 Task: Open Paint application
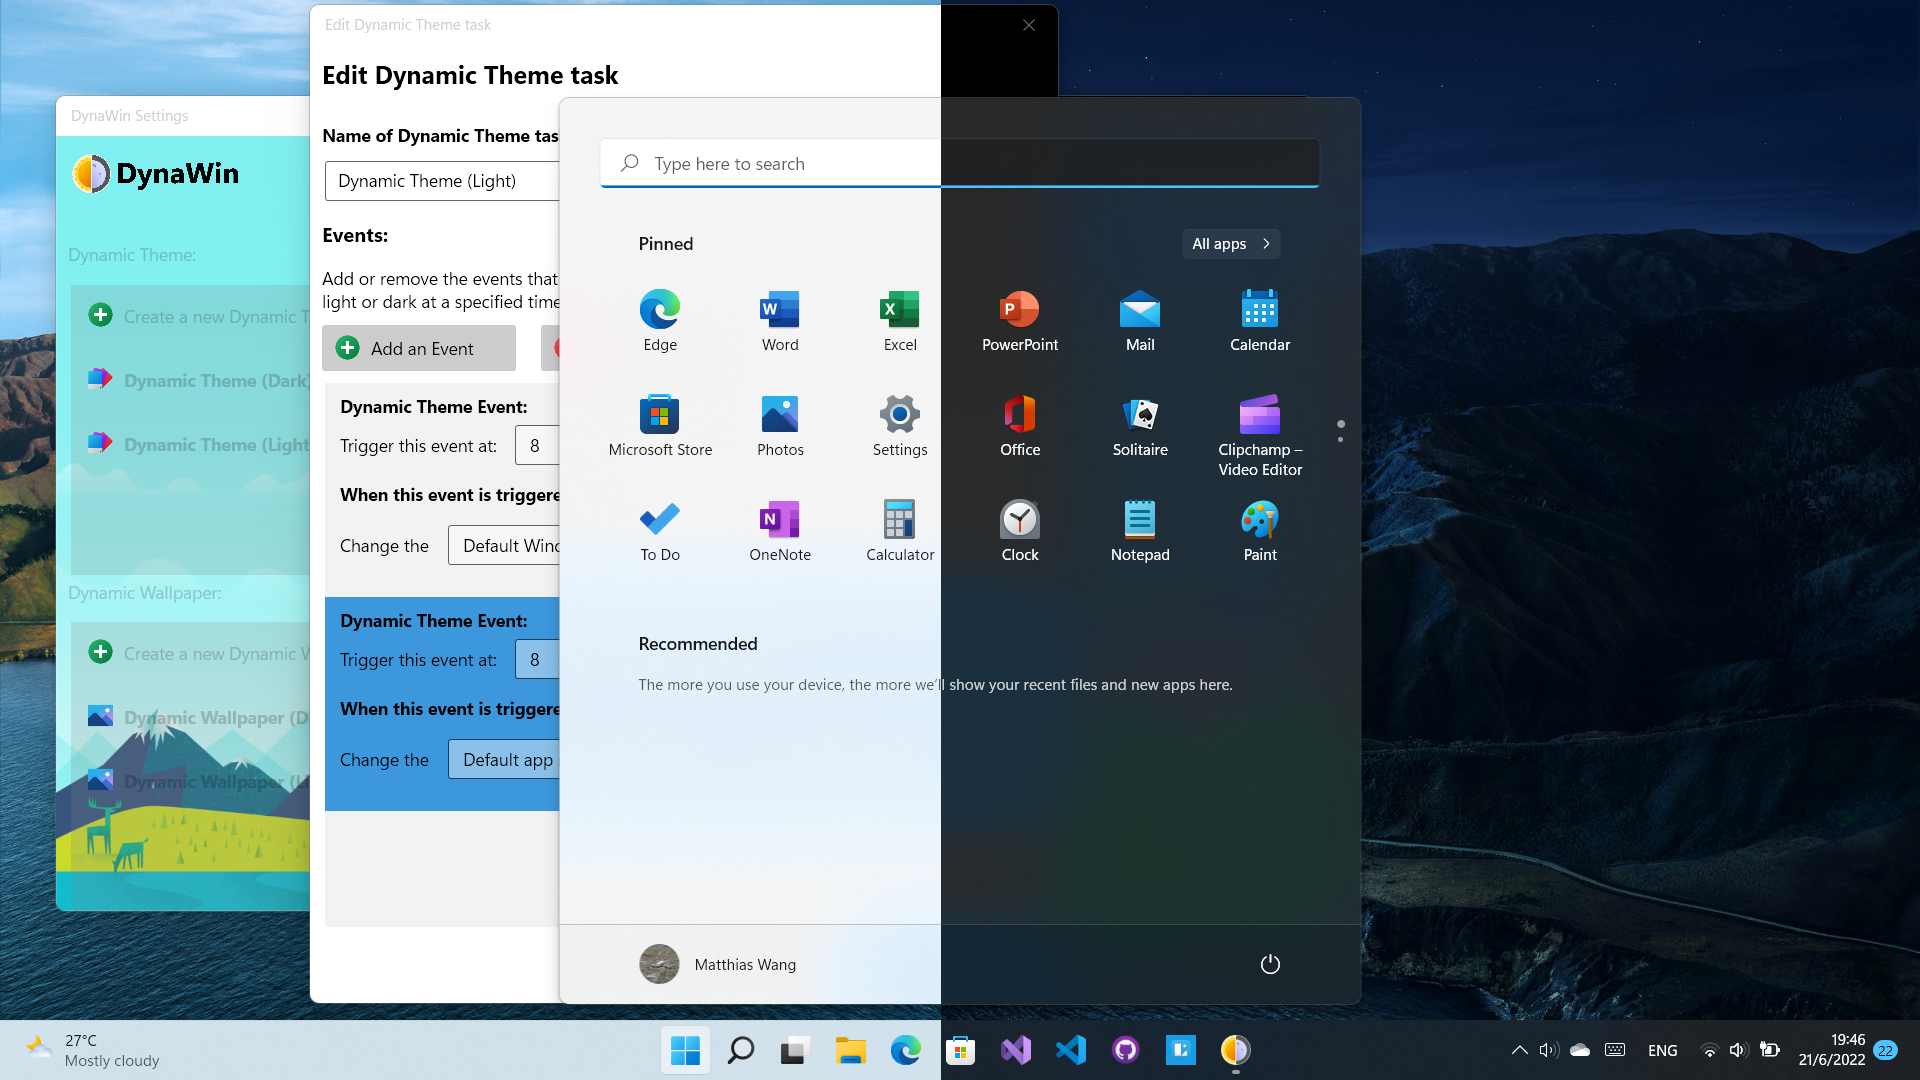(x=1259, y=527)
